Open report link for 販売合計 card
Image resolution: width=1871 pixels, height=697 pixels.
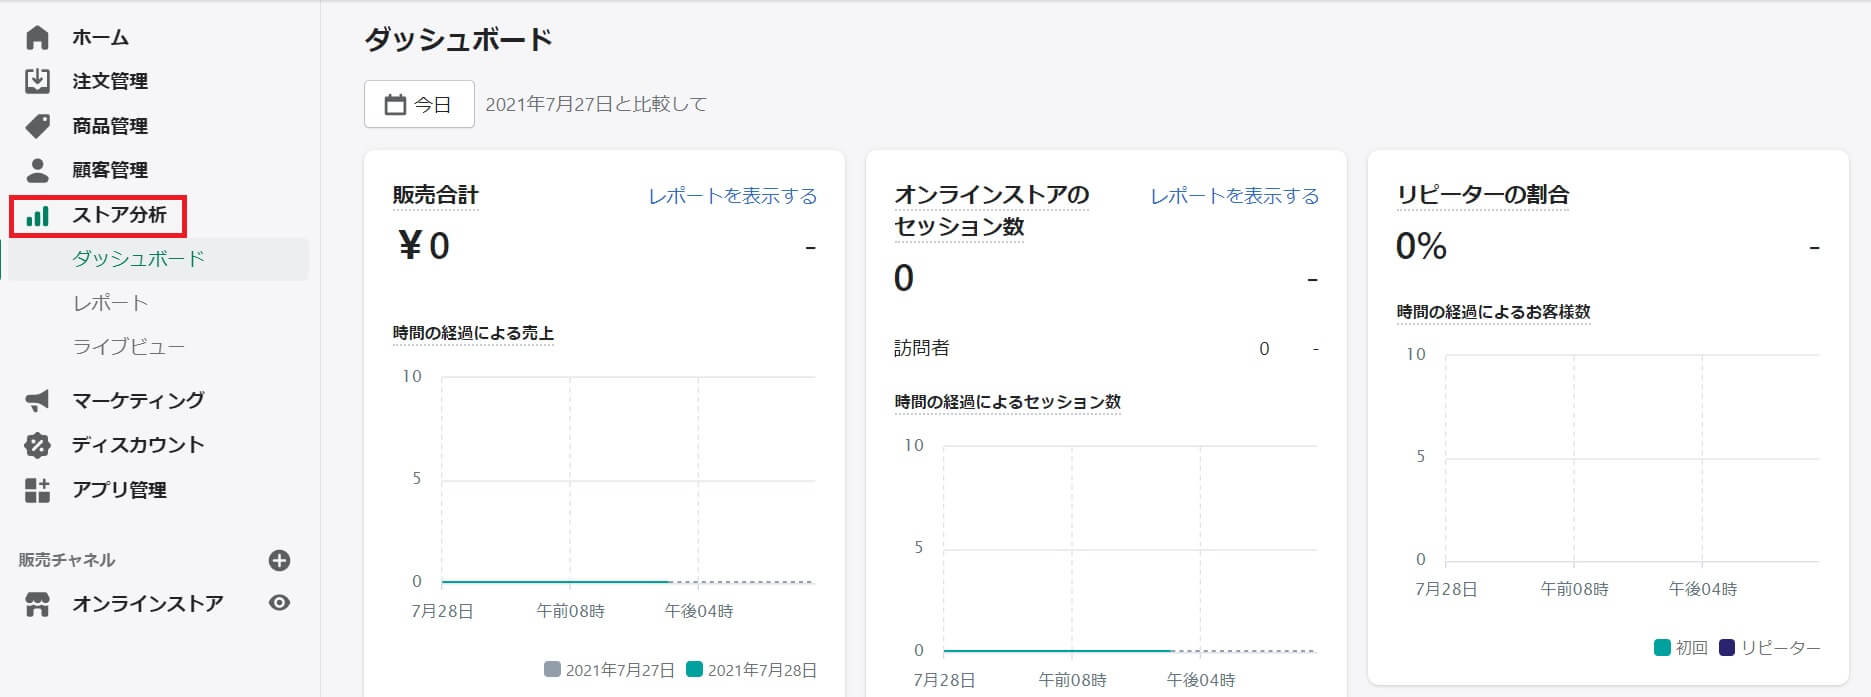click(732, 196)
